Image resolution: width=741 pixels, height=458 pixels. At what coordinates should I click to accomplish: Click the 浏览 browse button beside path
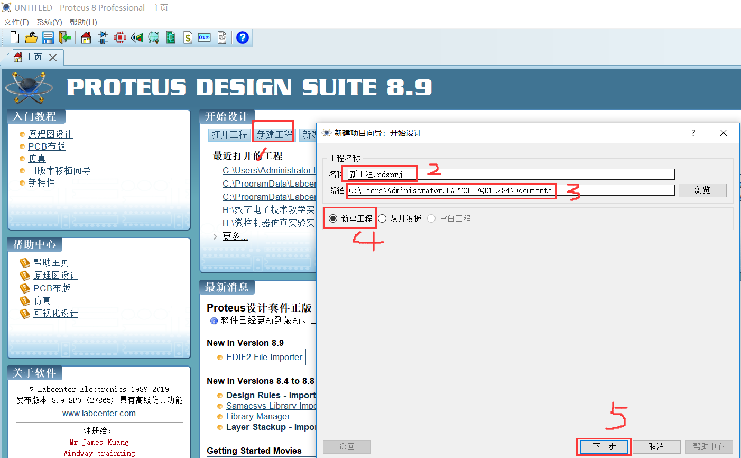pos(702,190)
